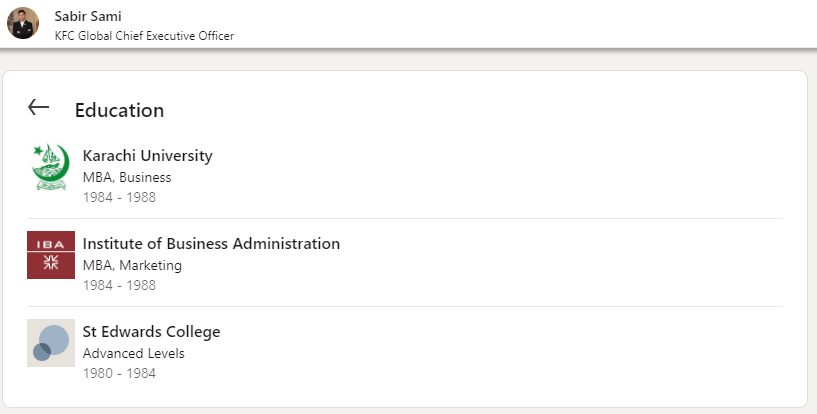
Task: Click the KFC Global Chief Executive Officer headline
Action: pyautogui.click(x=144, y=36)
